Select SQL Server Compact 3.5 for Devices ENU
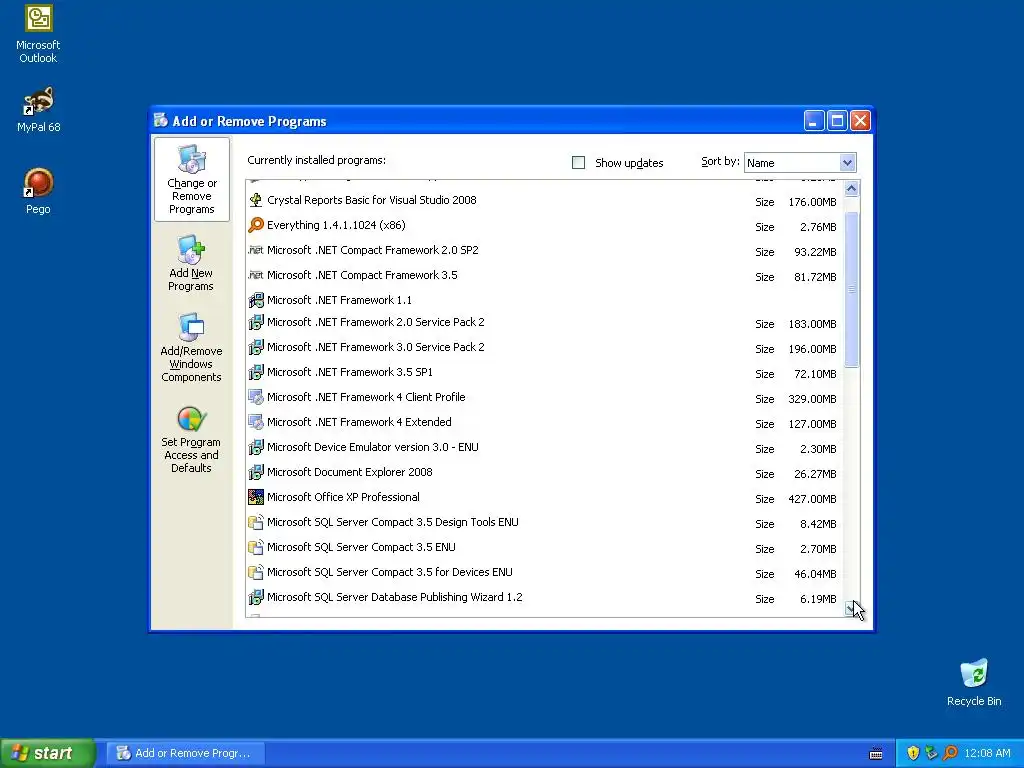1024x768 pixels. (545, 572)
